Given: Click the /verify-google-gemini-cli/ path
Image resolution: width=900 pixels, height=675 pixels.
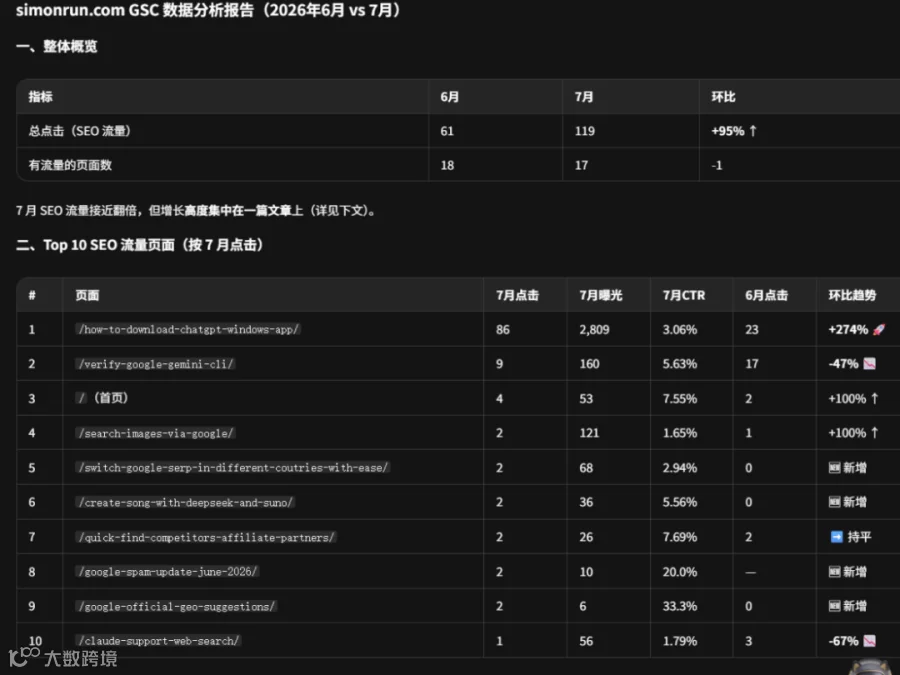Looking at the screenshot, I should click(156, 364).
